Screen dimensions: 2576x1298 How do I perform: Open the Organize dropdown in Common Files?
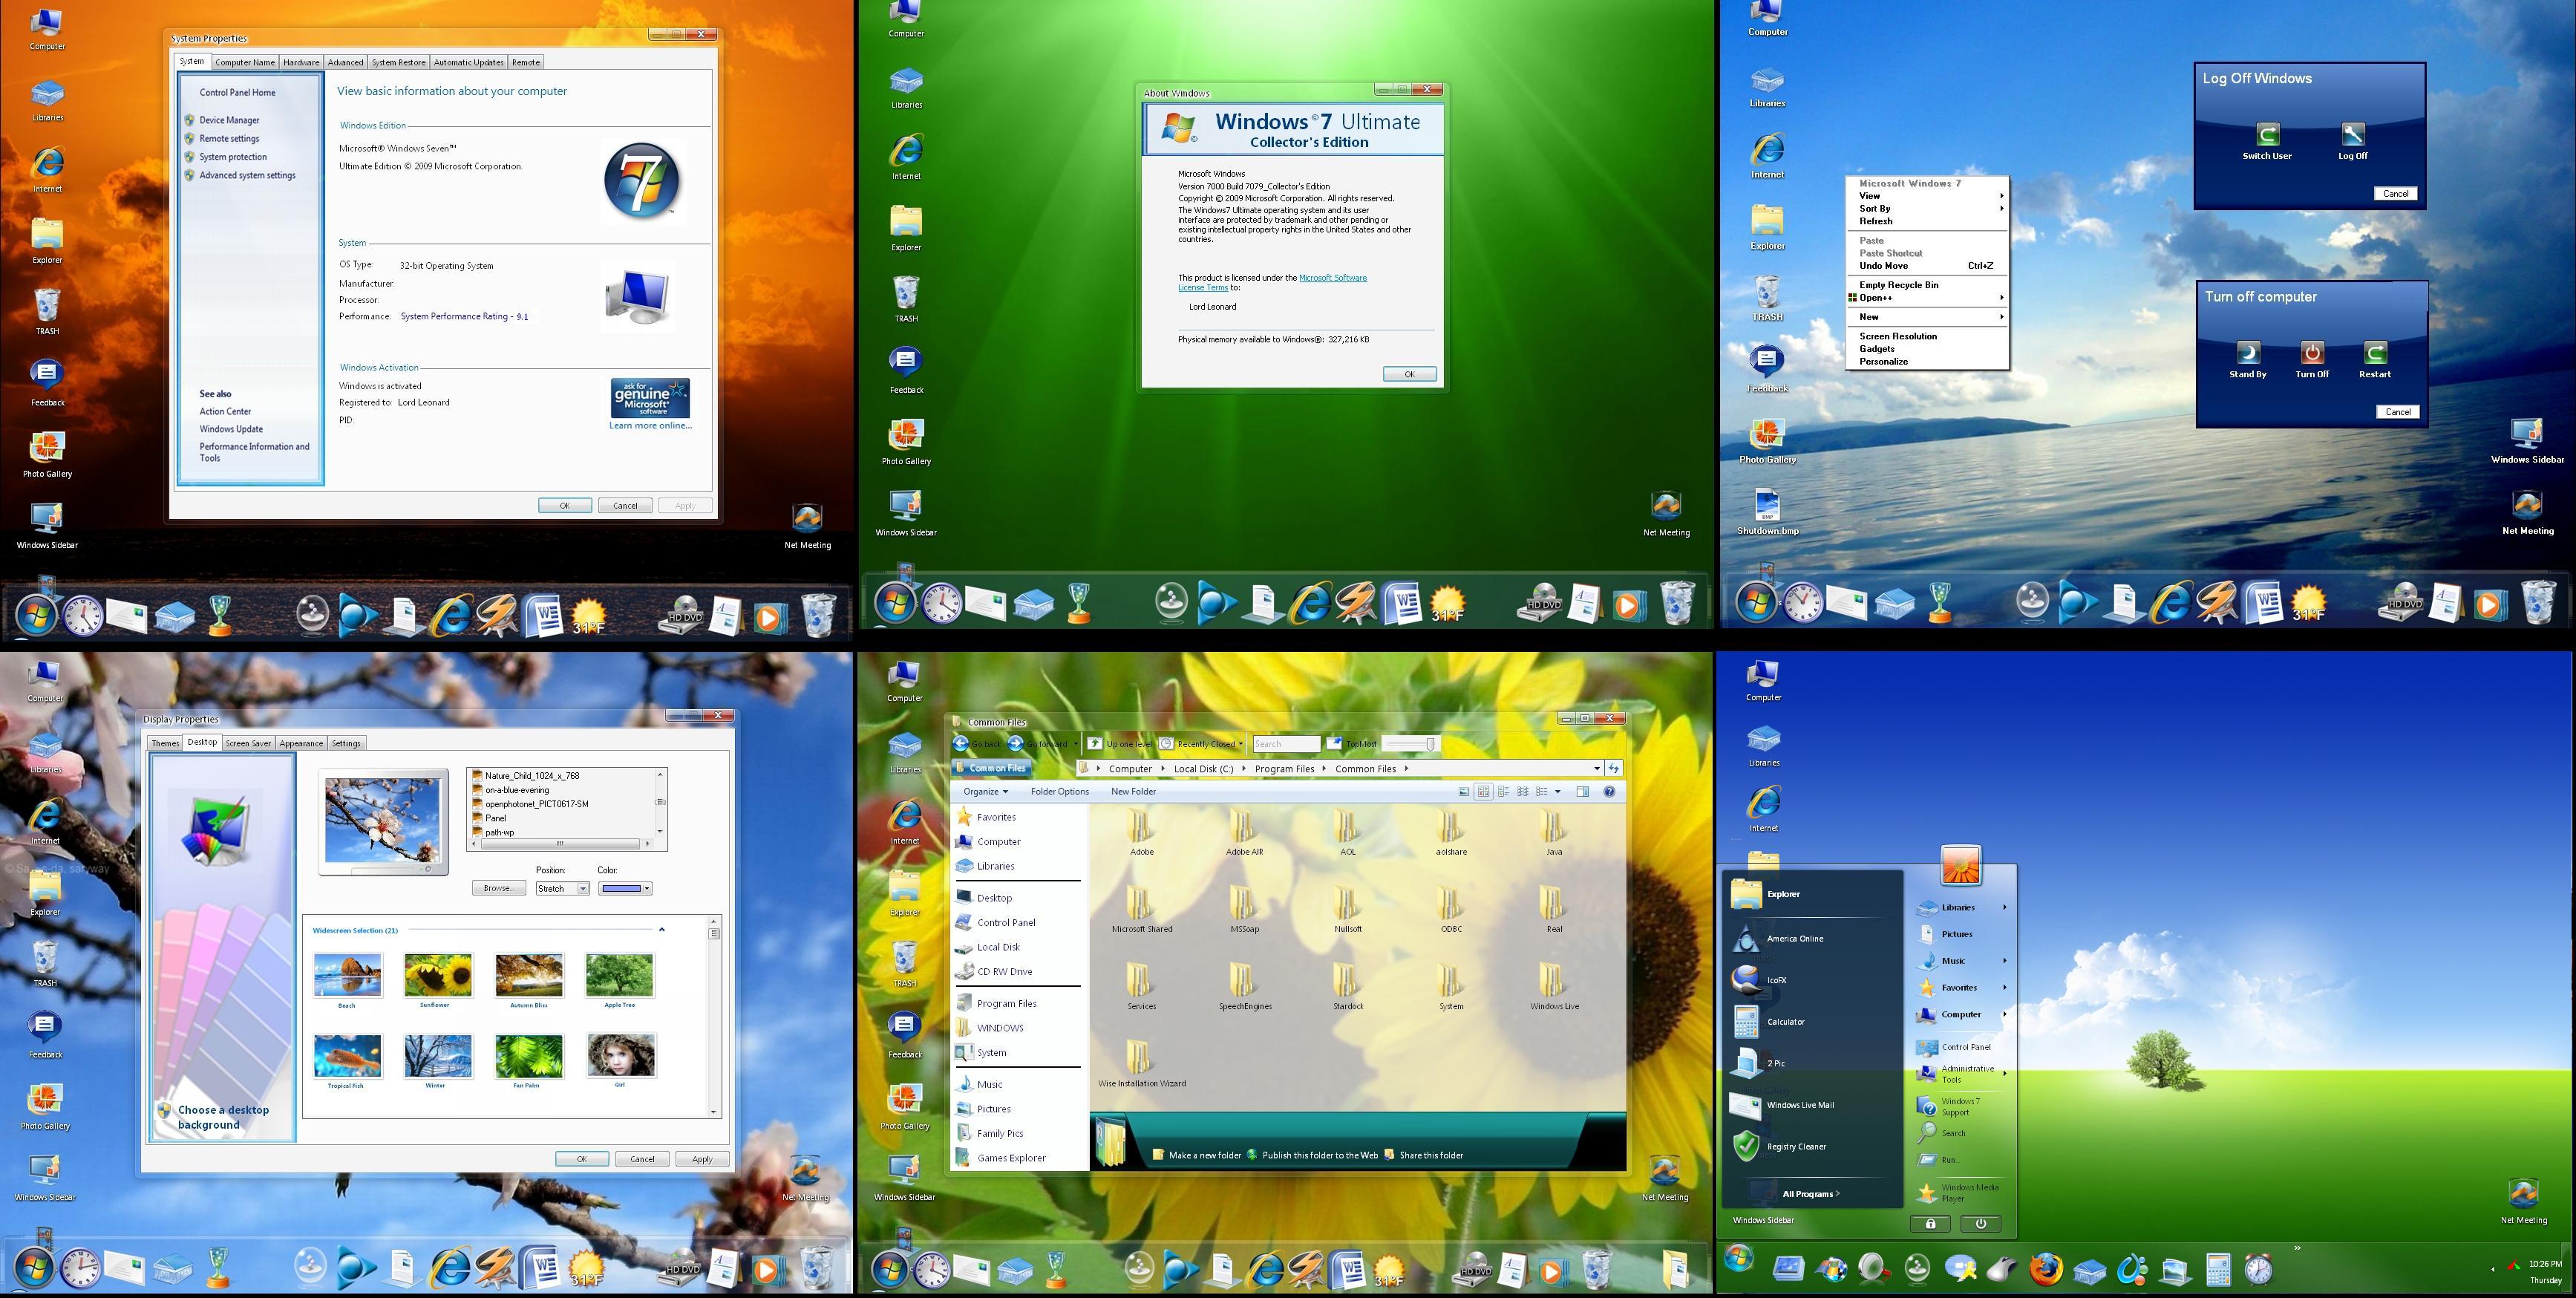coord(985,791)
